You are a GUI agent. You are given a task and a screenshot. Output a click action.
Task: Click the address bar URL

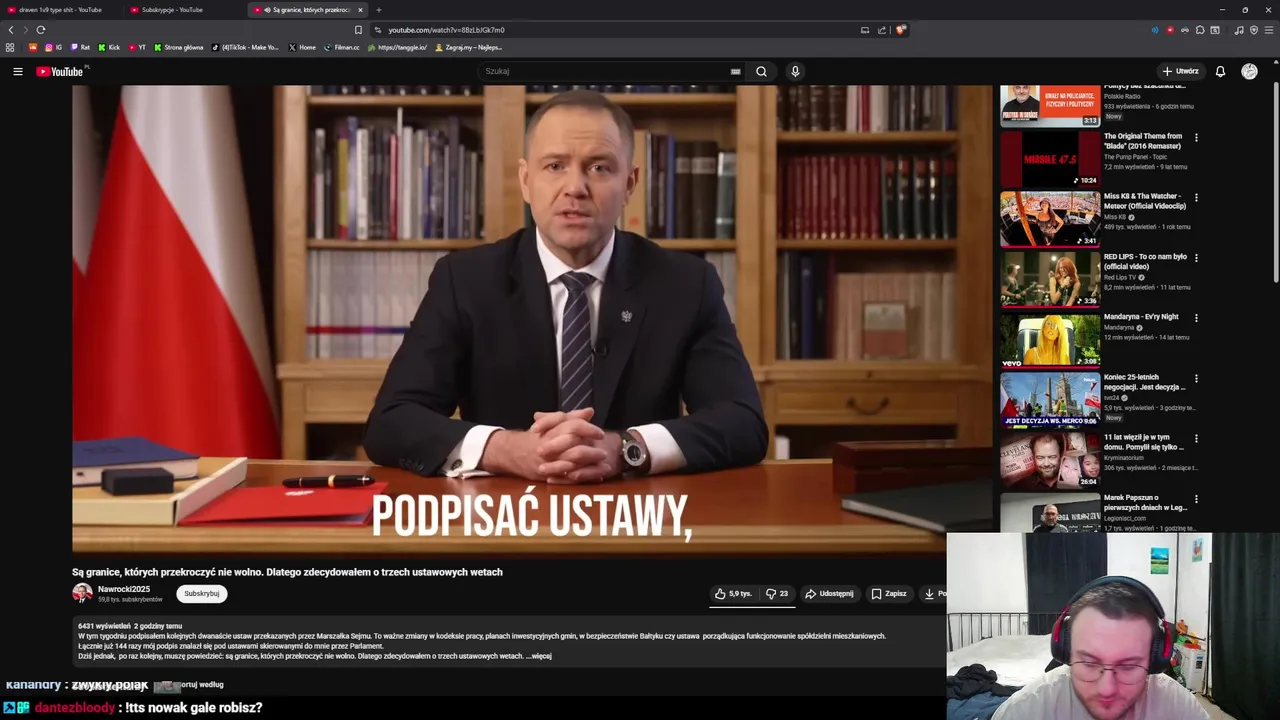click(446, 30)
